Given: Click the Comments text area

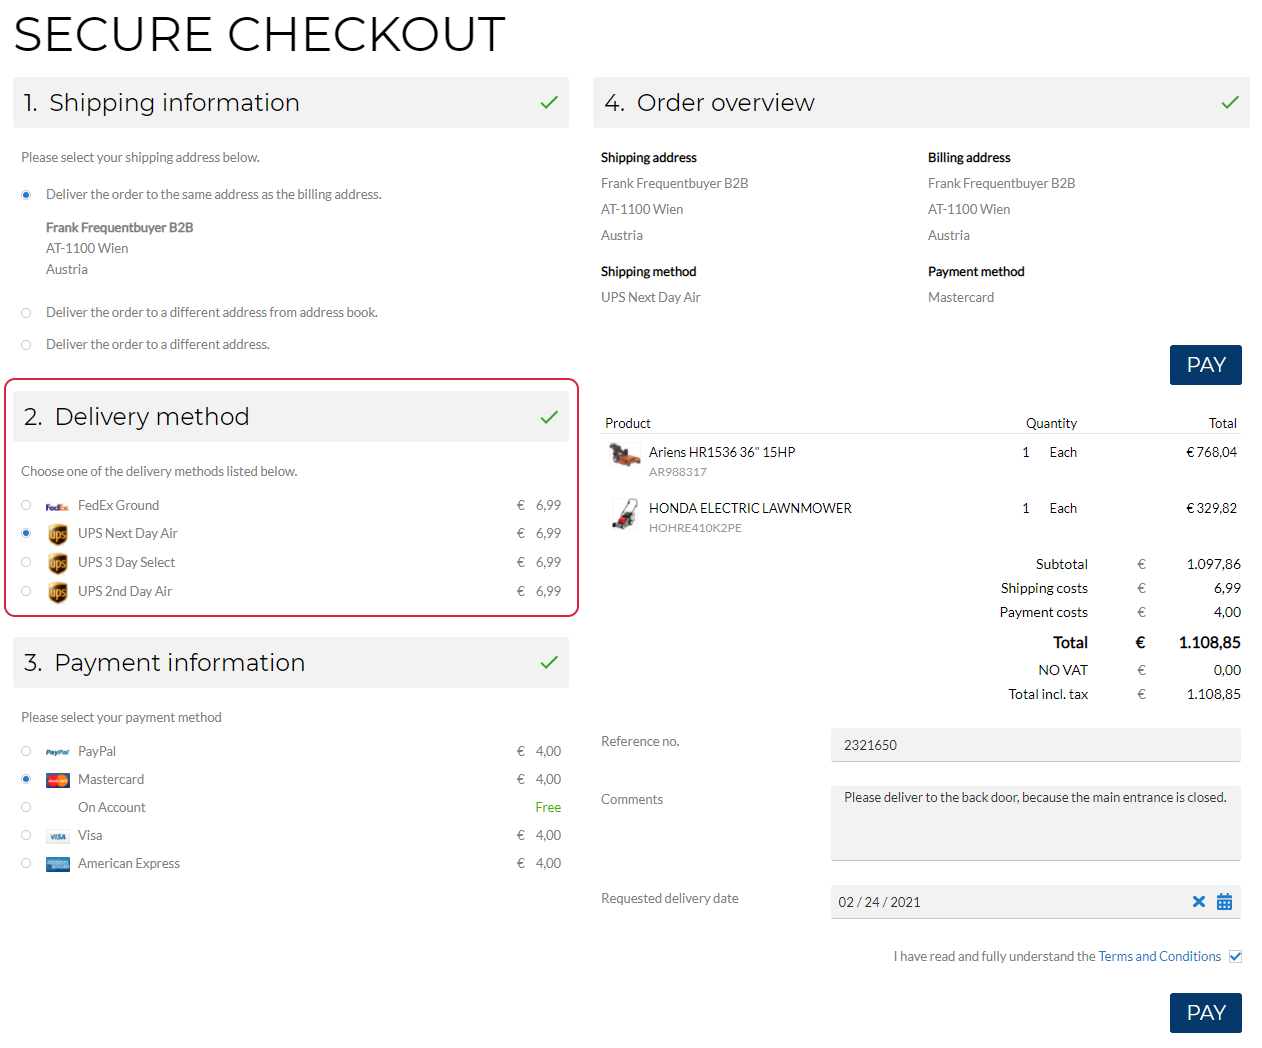Looking at the screenshot, I should pyautogui.click(x=1036, y=823).
